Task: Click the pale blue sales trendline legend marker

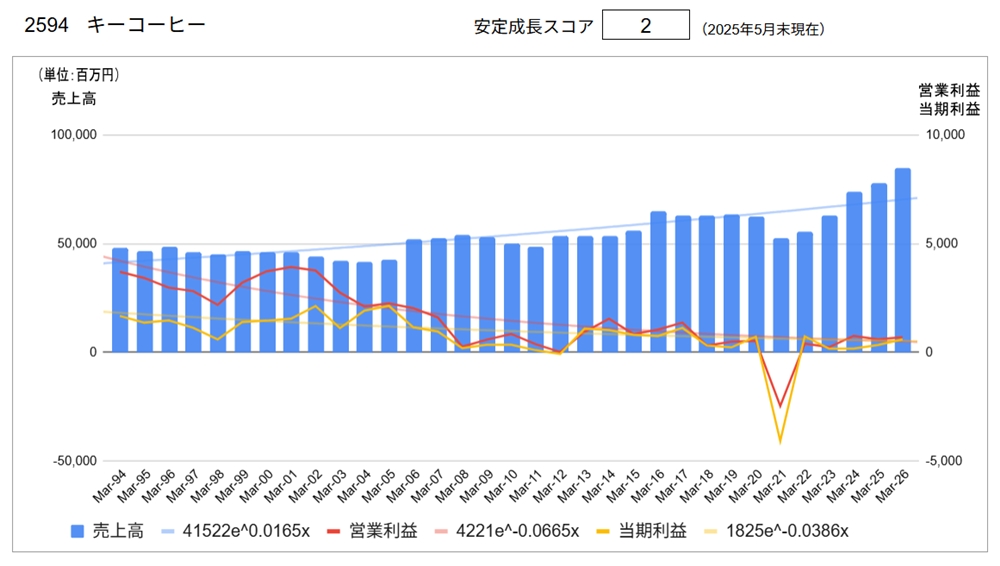Action: [168, 531]
